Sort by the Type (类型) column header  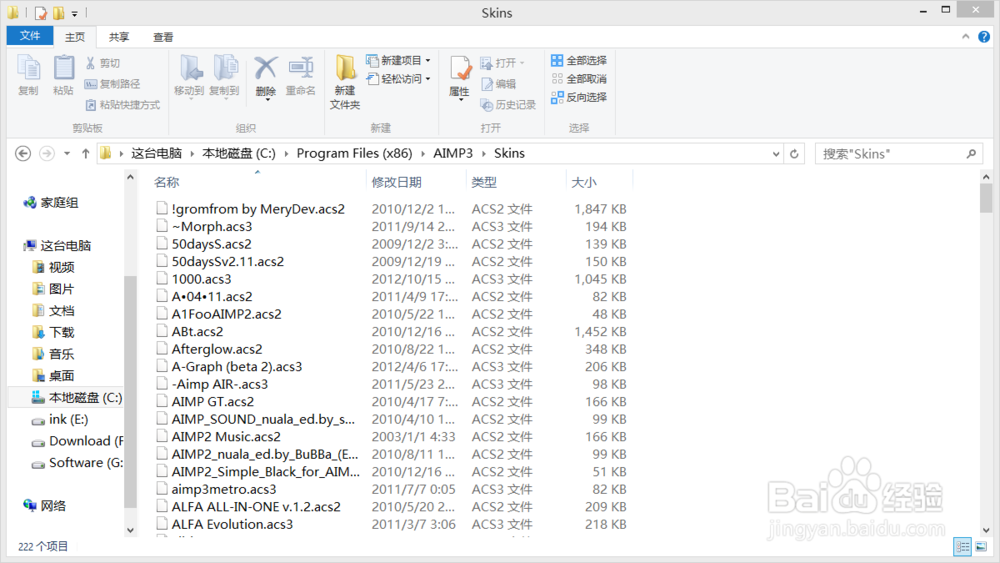click(484, 182)
